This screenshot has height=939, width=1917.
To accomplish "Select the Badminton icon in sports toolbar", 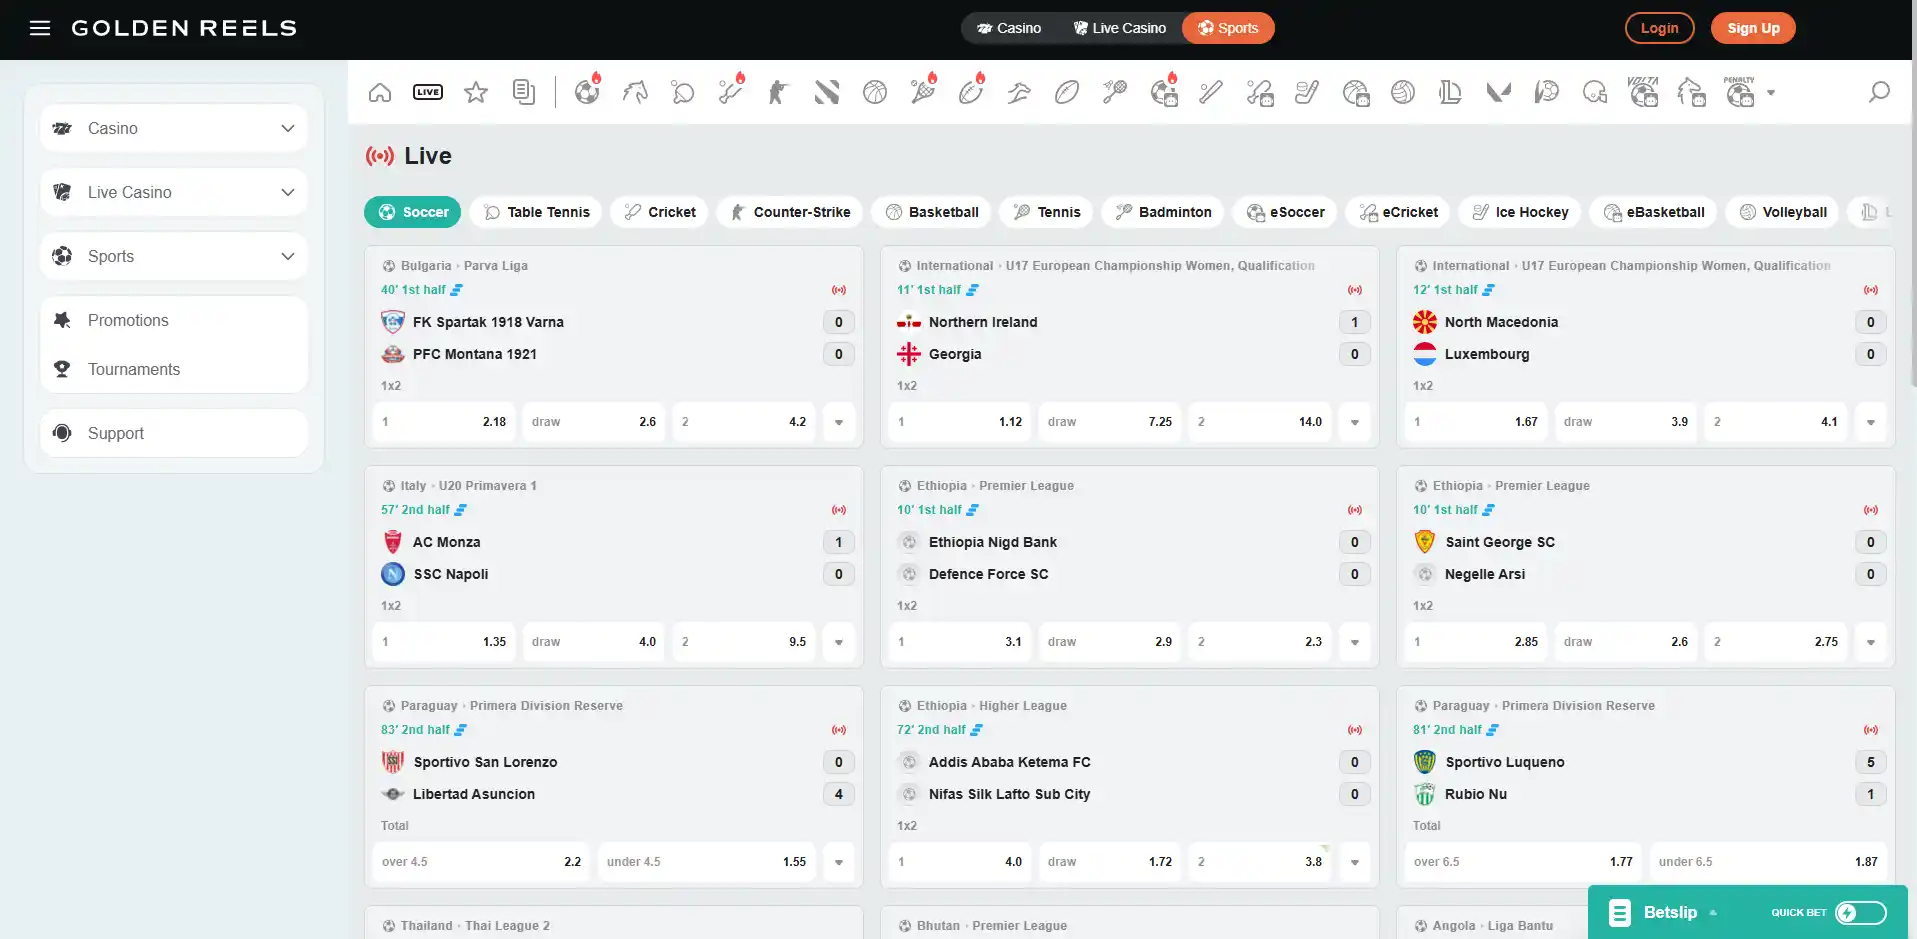I will tap(1115, 93).
